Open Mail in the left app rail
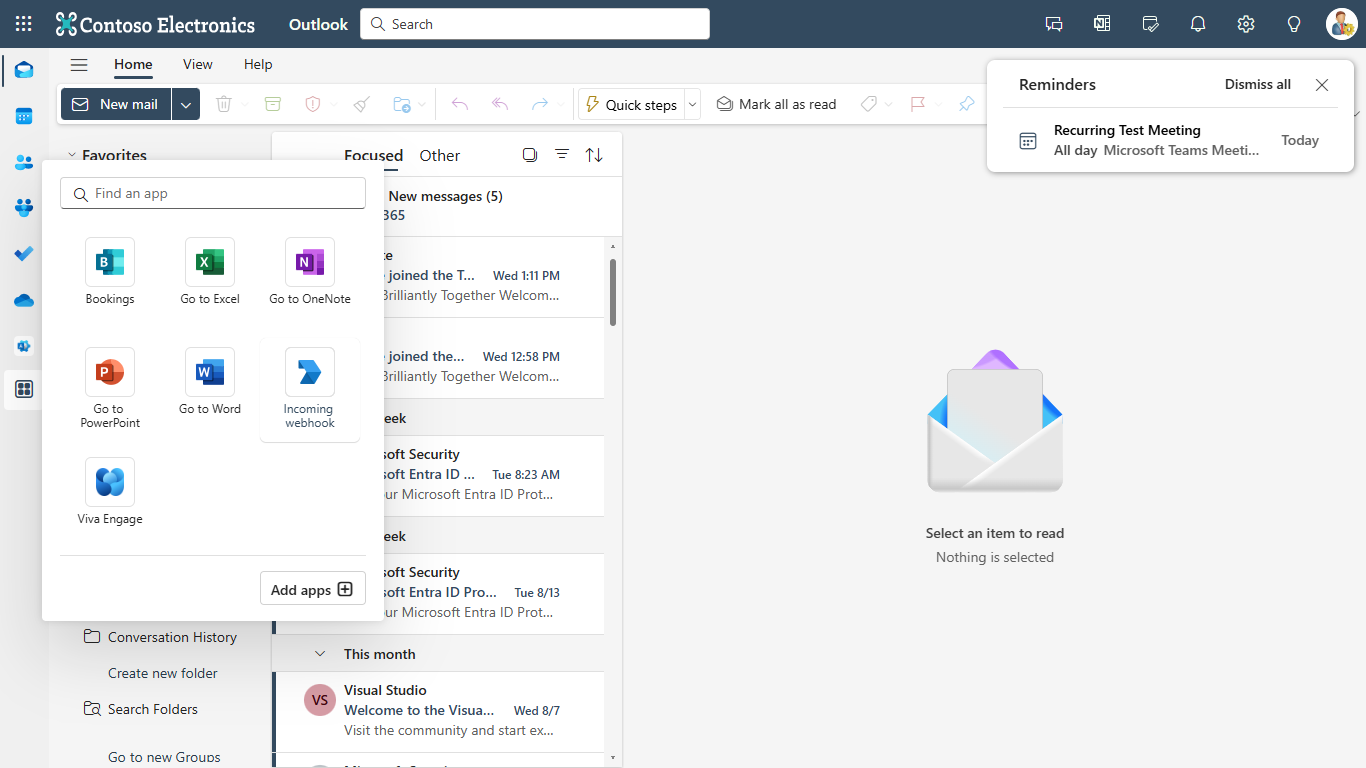The width and height of the screenshot is (1366, 768). pos(24,70)
